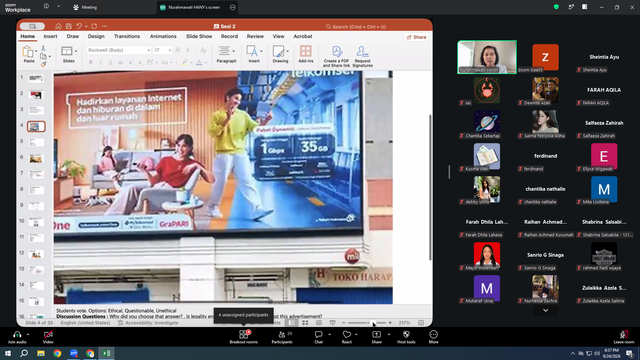Click Join audio headphone button
640x360 pixels.
[x=17, y=337]
